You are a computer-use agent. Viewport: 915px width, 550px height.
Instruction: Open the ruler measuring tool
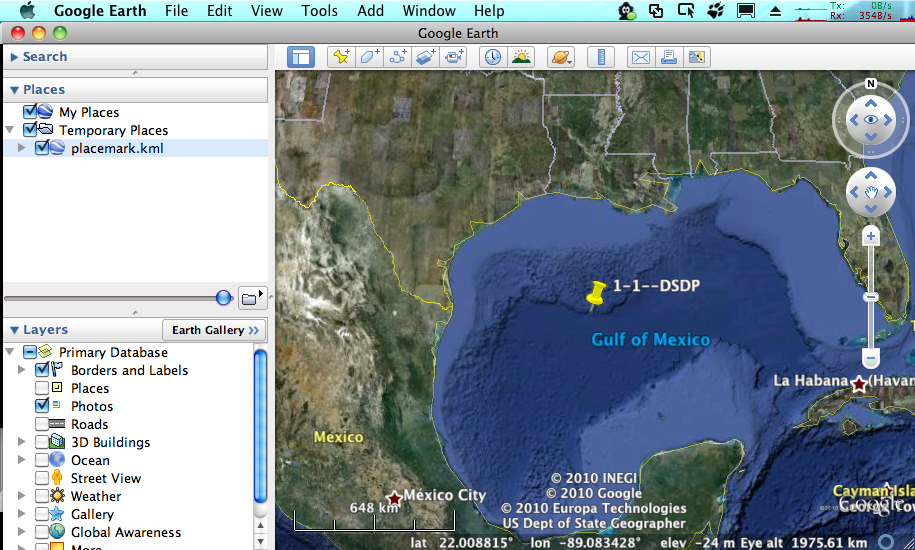[601, 57]
